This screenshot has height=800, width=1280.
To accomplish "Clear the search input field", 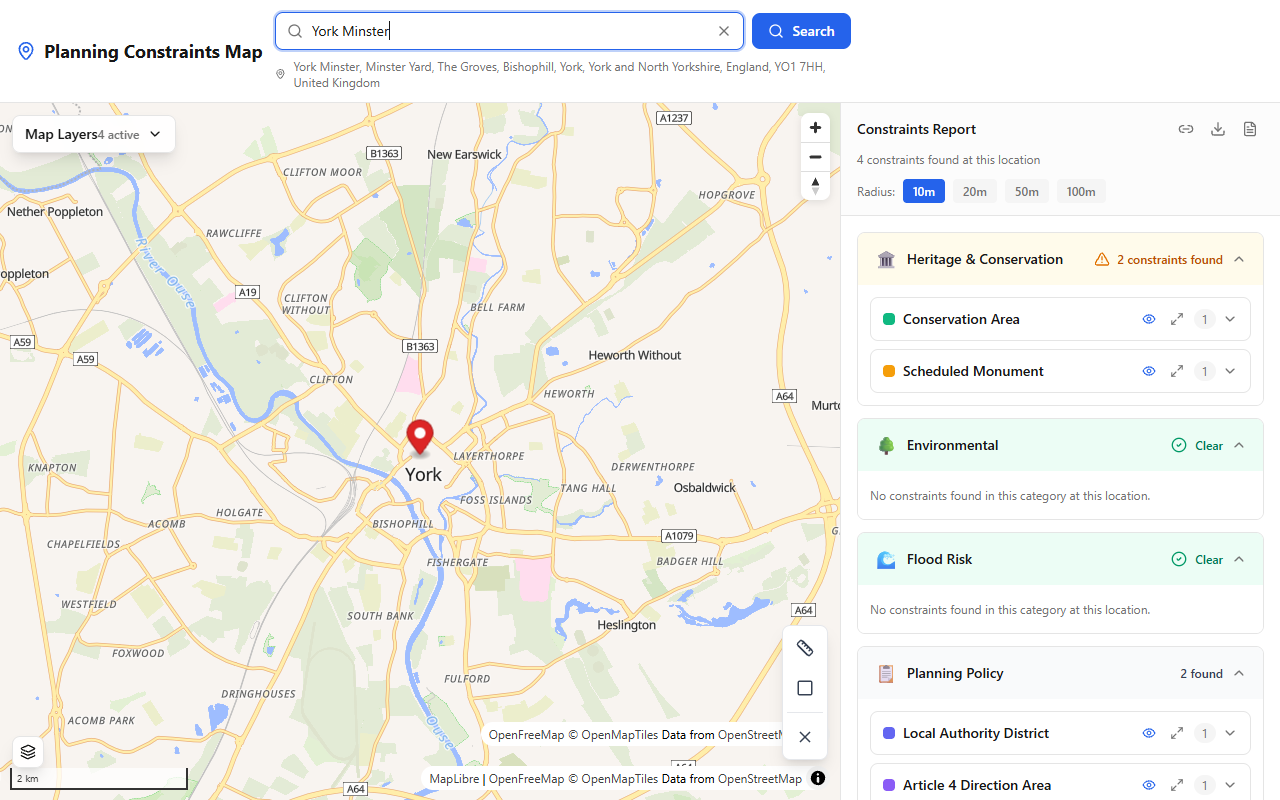I will (723, 31).
